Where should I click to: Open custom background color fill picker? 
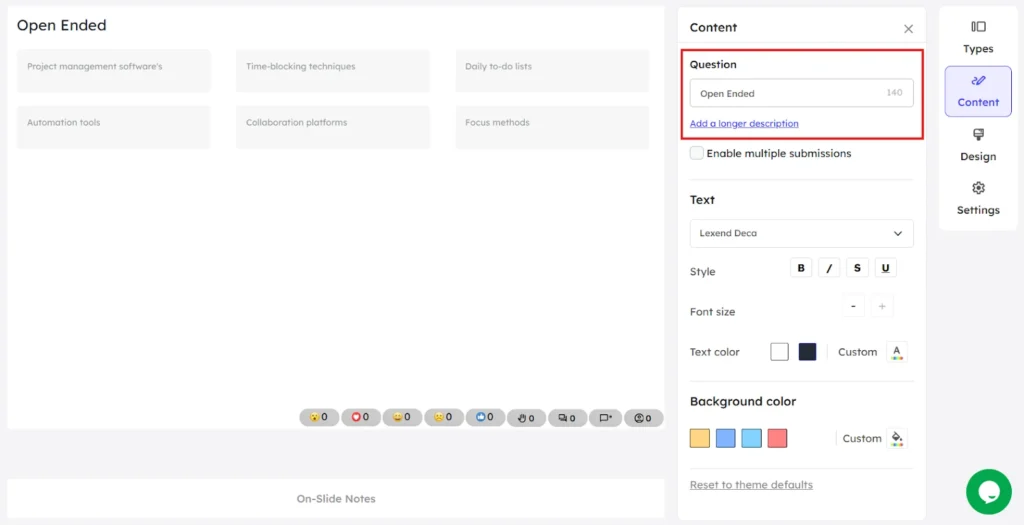point(897,438)
